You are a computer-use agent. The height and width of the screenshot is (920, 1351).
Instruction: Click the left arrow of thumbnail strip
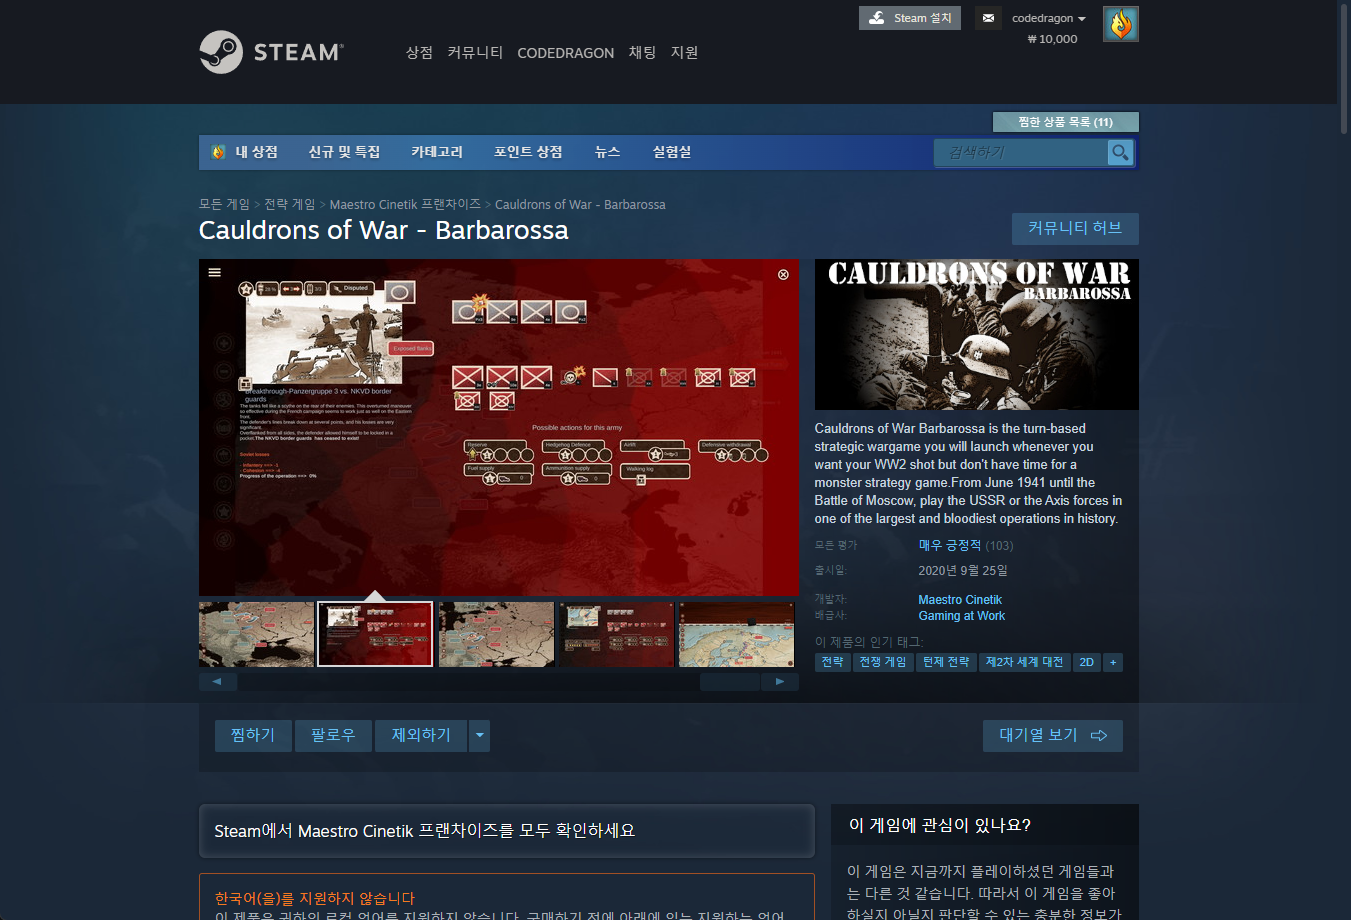217,682
